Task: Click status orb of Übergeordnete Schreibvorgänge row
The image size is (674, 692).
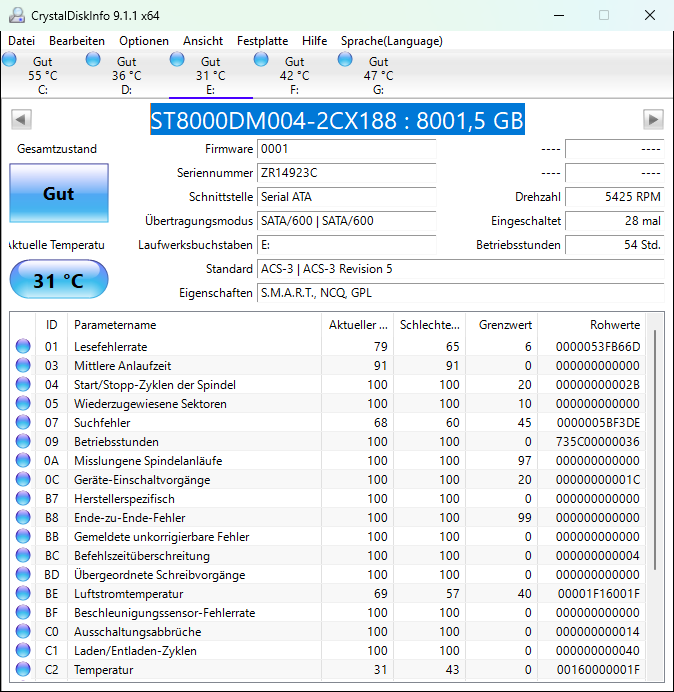Action: pos(23,574)
